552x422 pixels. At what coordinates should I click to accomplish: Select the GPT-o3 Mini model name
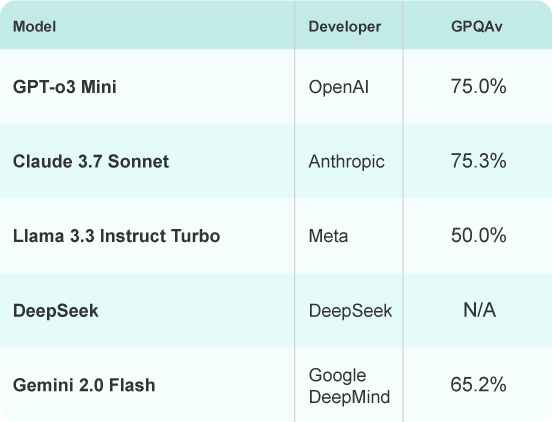[65, 87]
